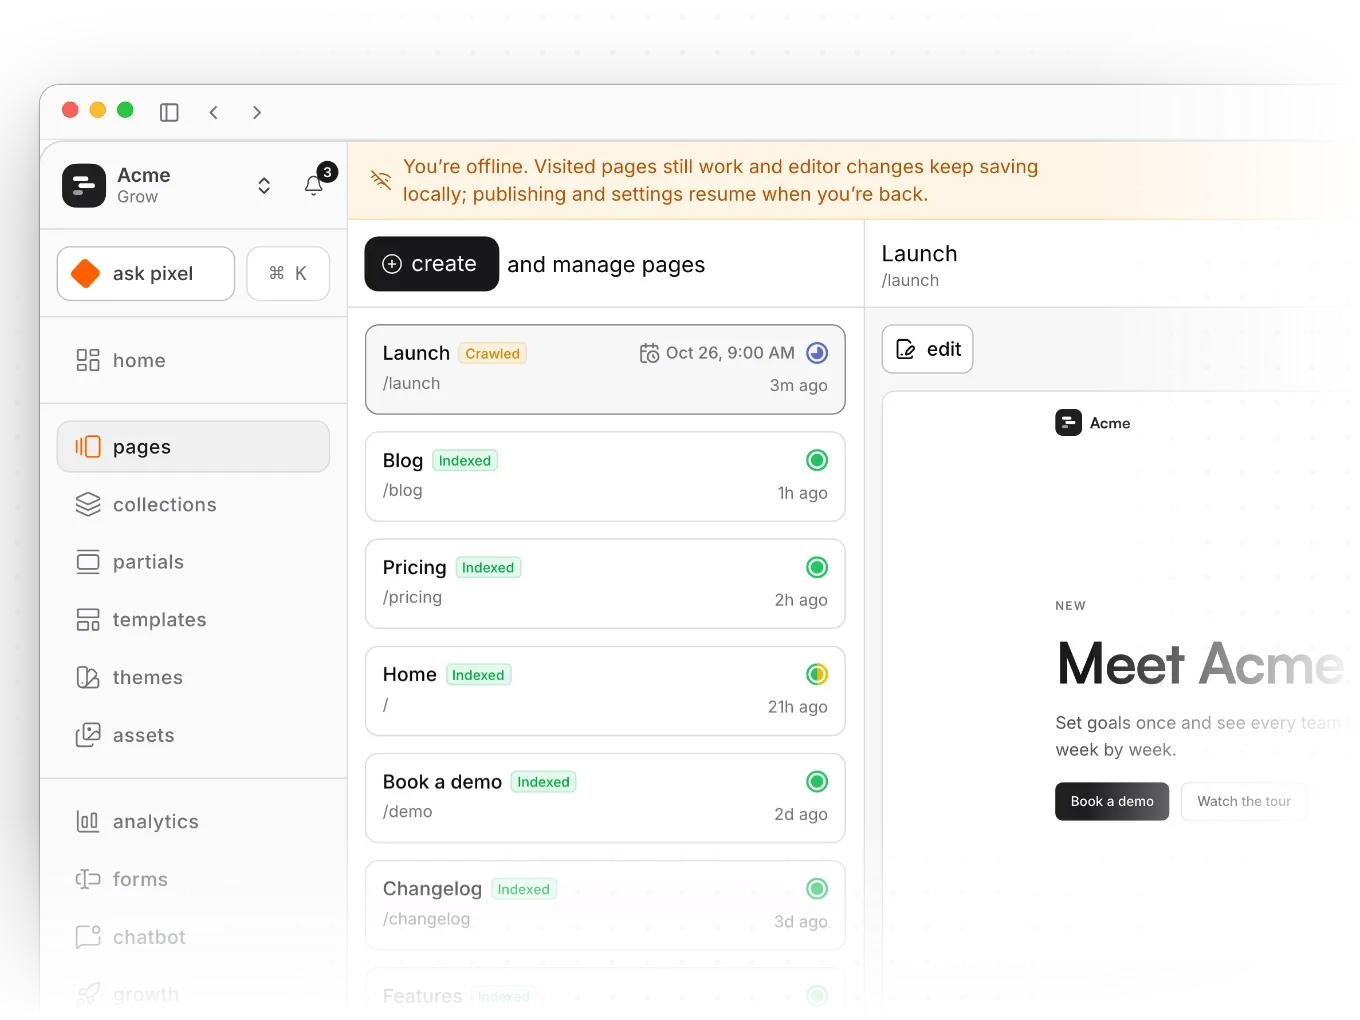Click the Book a demo status indicator
Image resolution: width=1360 pixels, height=1020 pixels.
817,781
